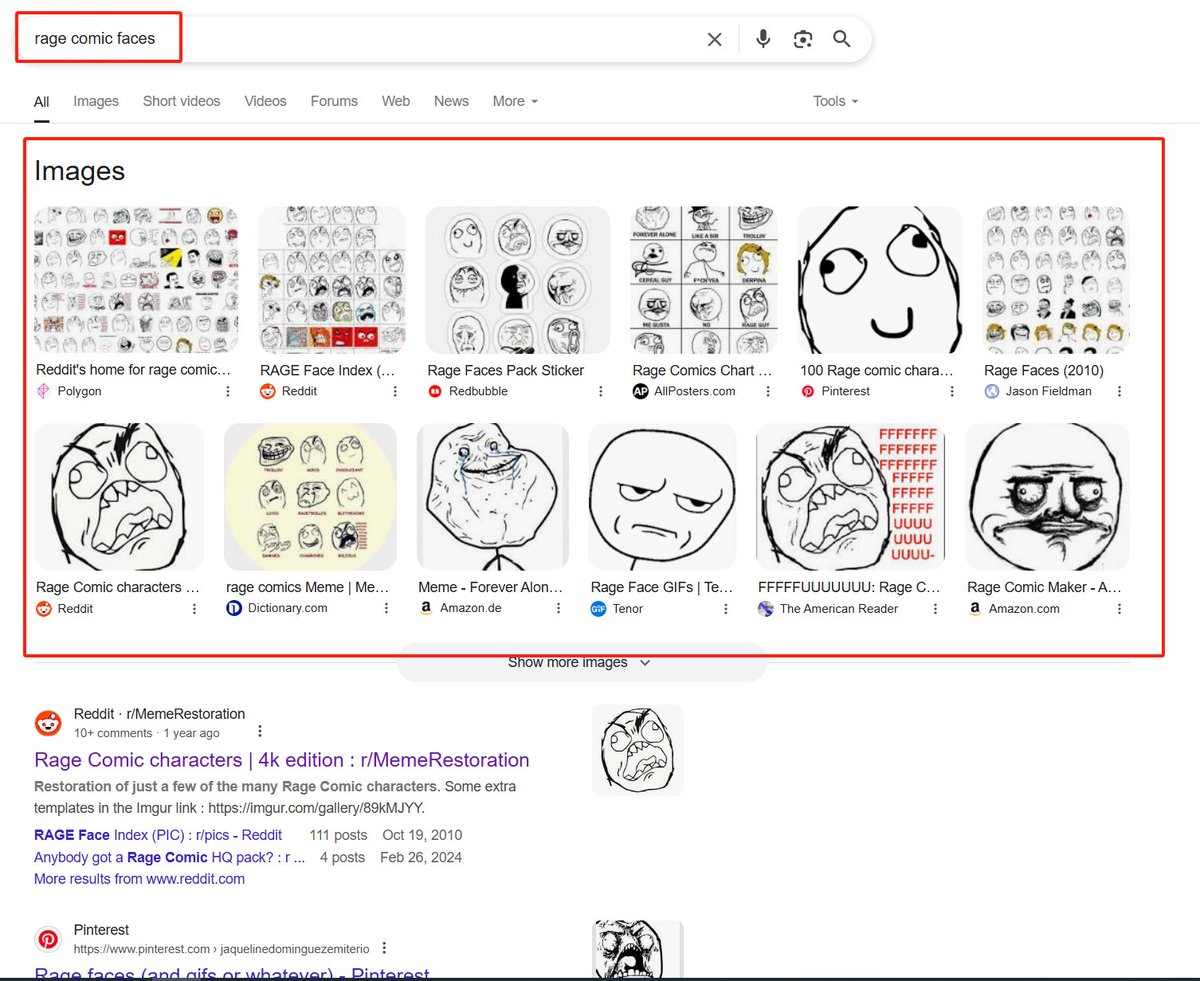Screen dimensions: 1200x981
Task: Open the Rage Faces (2010) thumbnail
Action: pyautogui.click(x=1056, y=280)
